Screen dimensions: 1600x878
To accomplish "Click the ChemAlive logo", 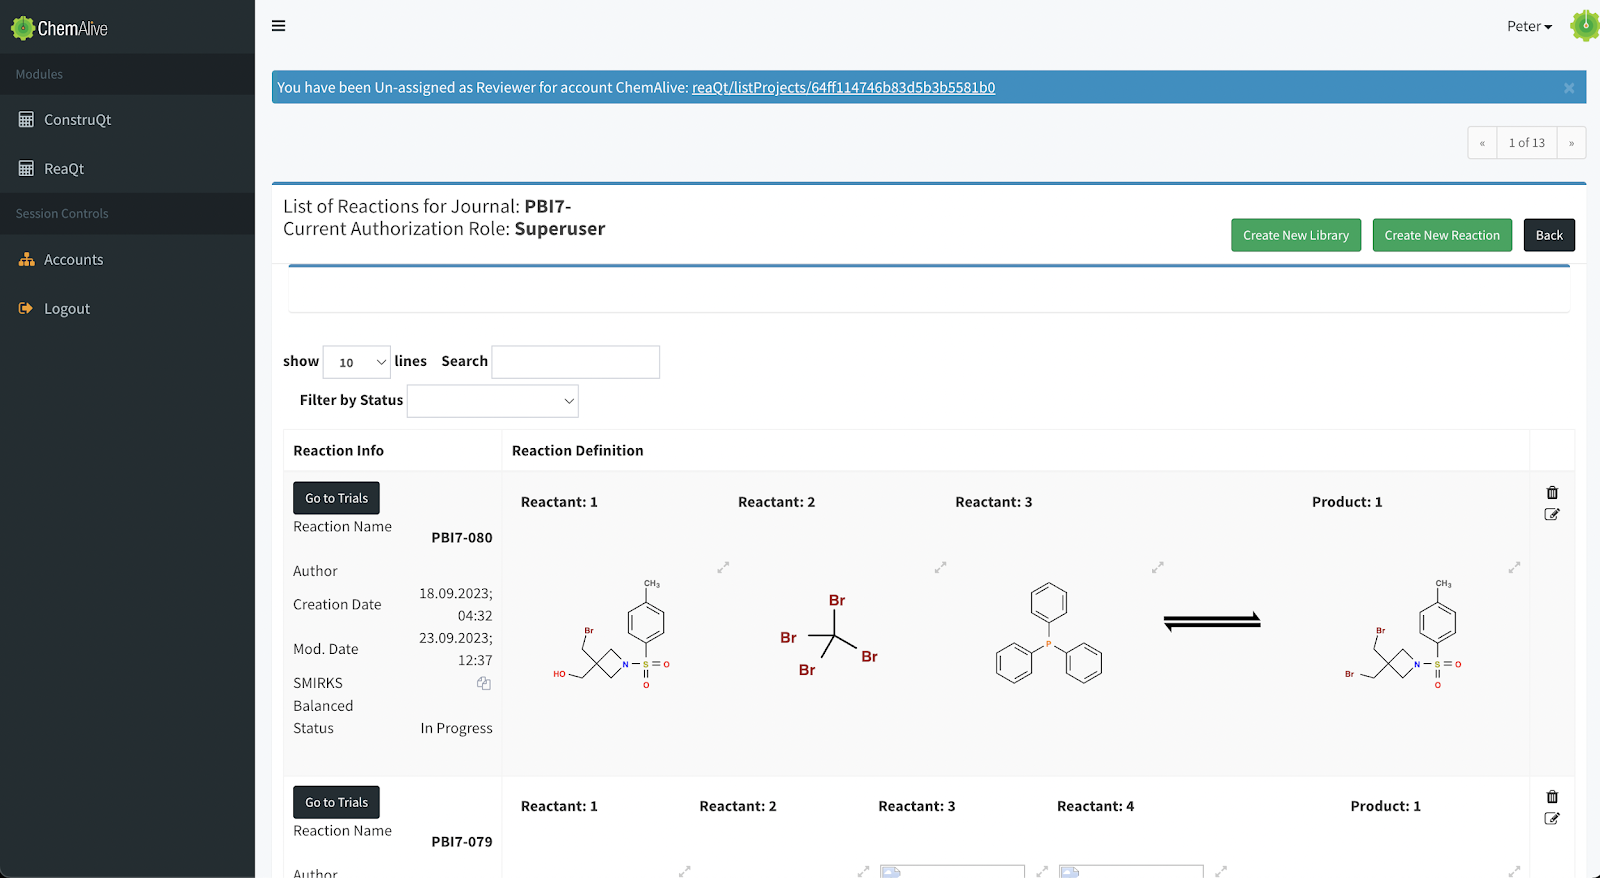I will (x=60, y=28).
